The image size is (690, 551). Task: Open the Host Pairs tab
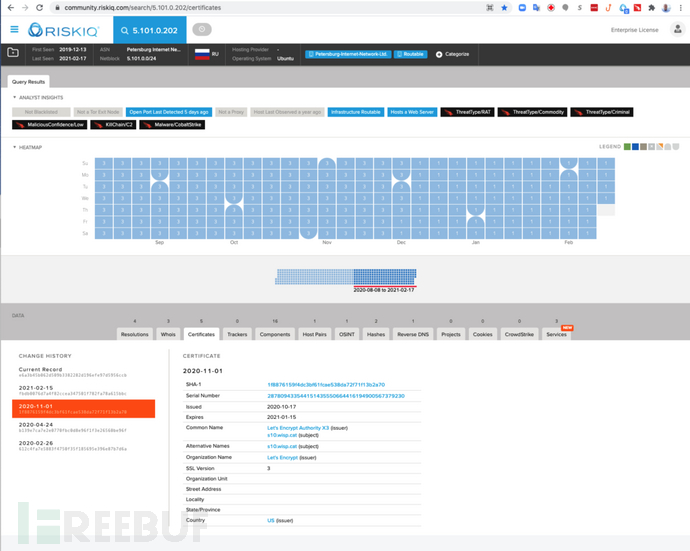tap(314, 334)
